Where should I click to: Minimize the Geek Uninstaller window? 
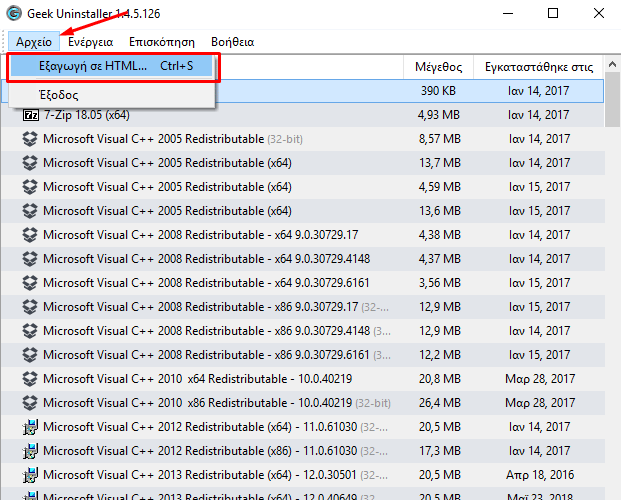click(508, 13)
